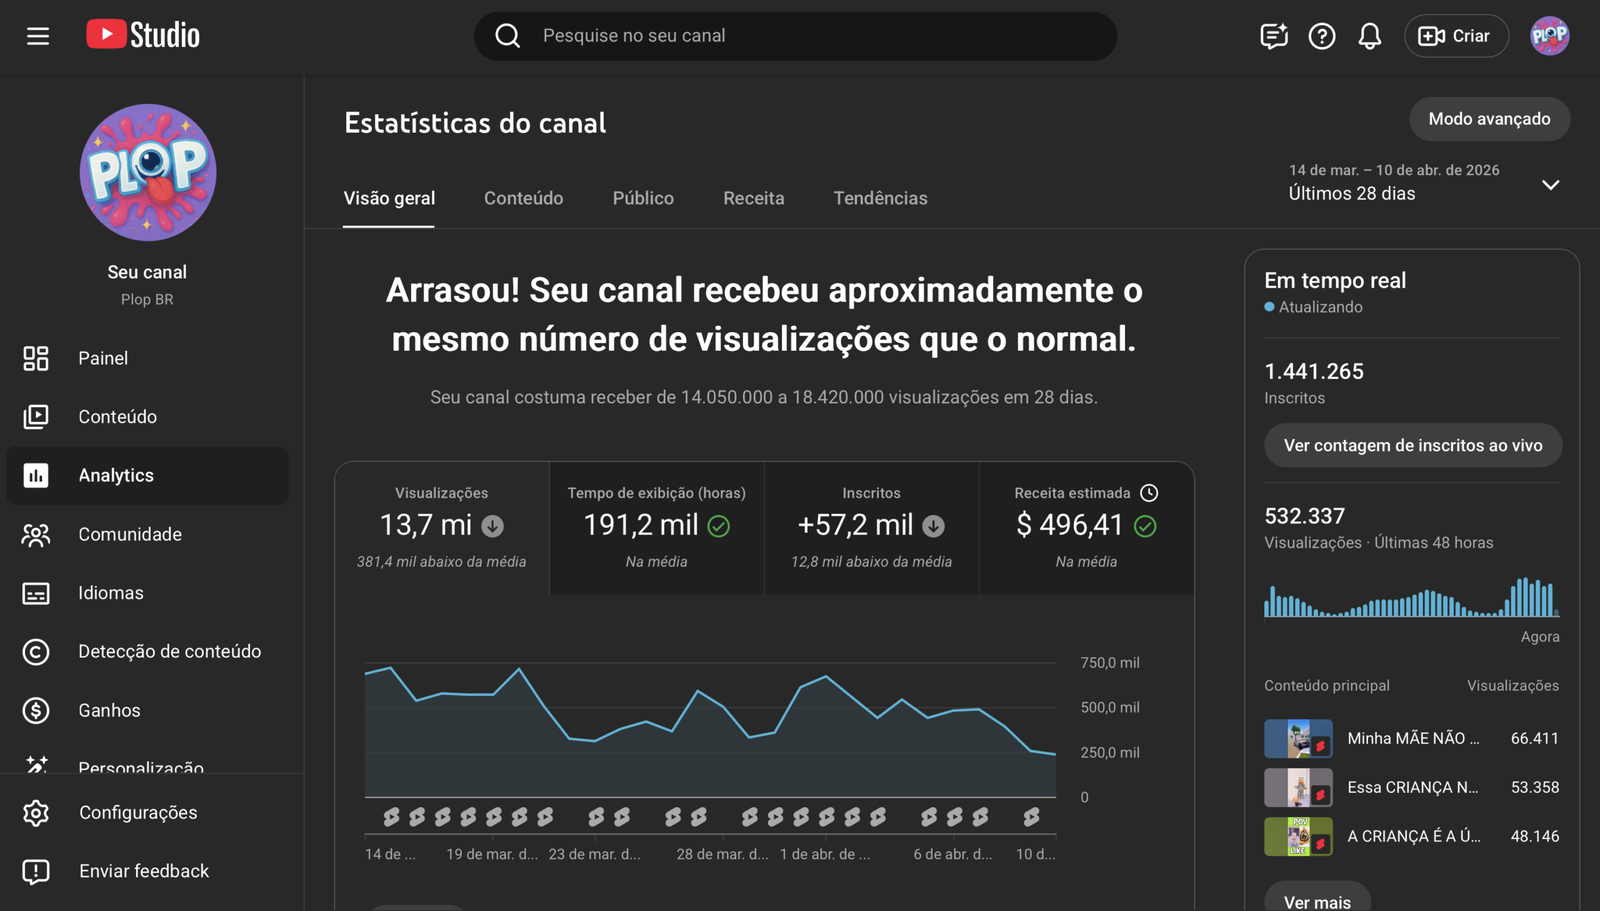Click the Inscritos down arrow indicator
The width and height of the screenshot is (1600, 911).
934,526
